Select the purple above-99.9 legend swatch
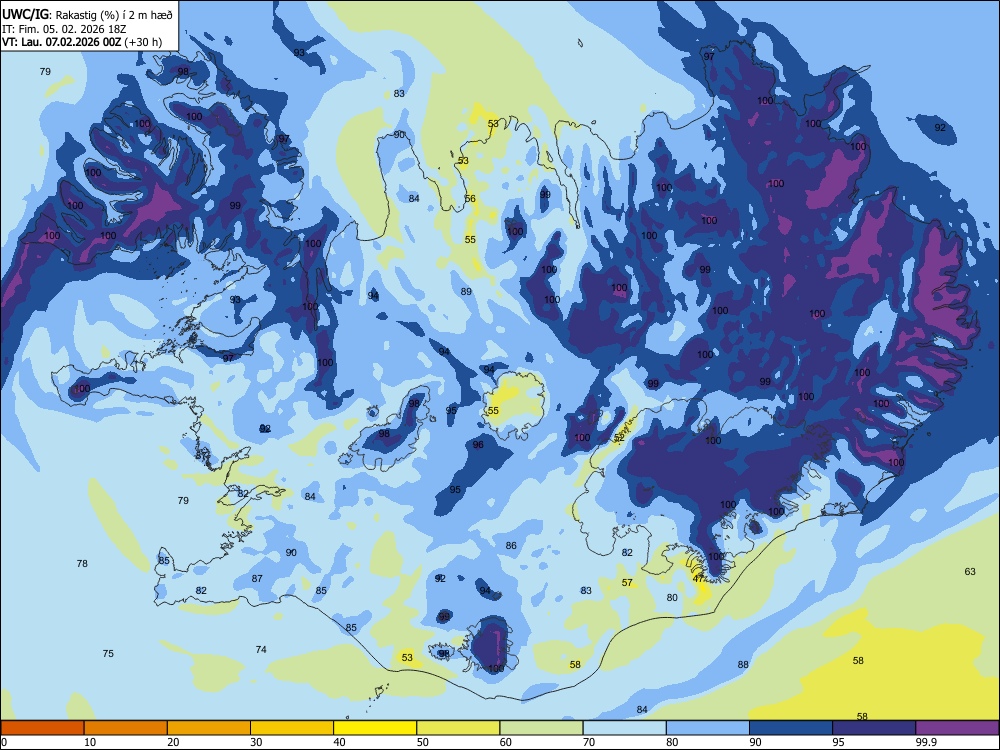Image resolution: width=1000 pixels, height=750 pixels. pyautogui.click(x=957, y=728)
